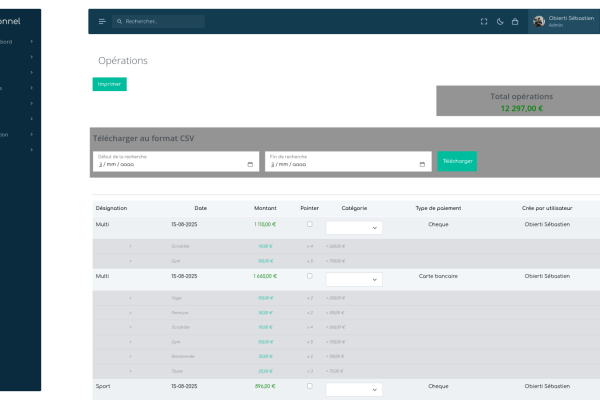Click Obierti Sébastien profile avatar
The width and height of the screenshot is (600, 400).
pos(539,21)
